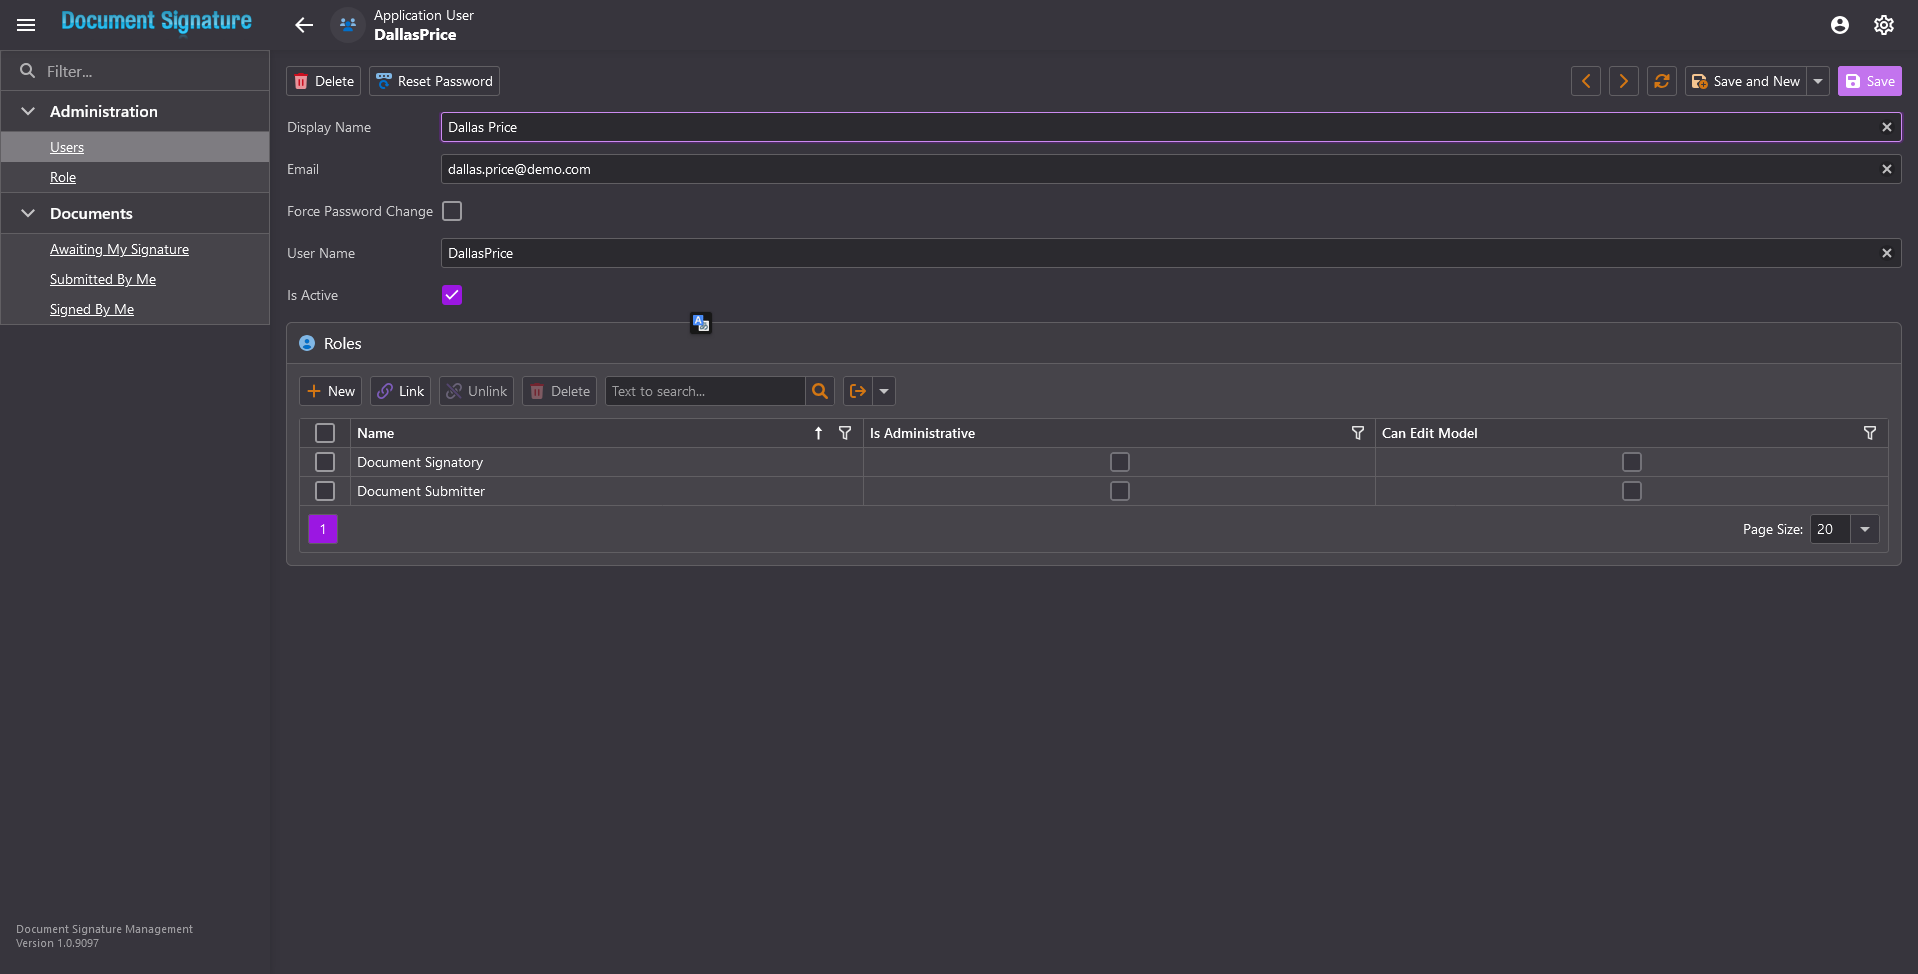Open the Save and New dropdown arrow
1918x974 pixels.
1818,81
